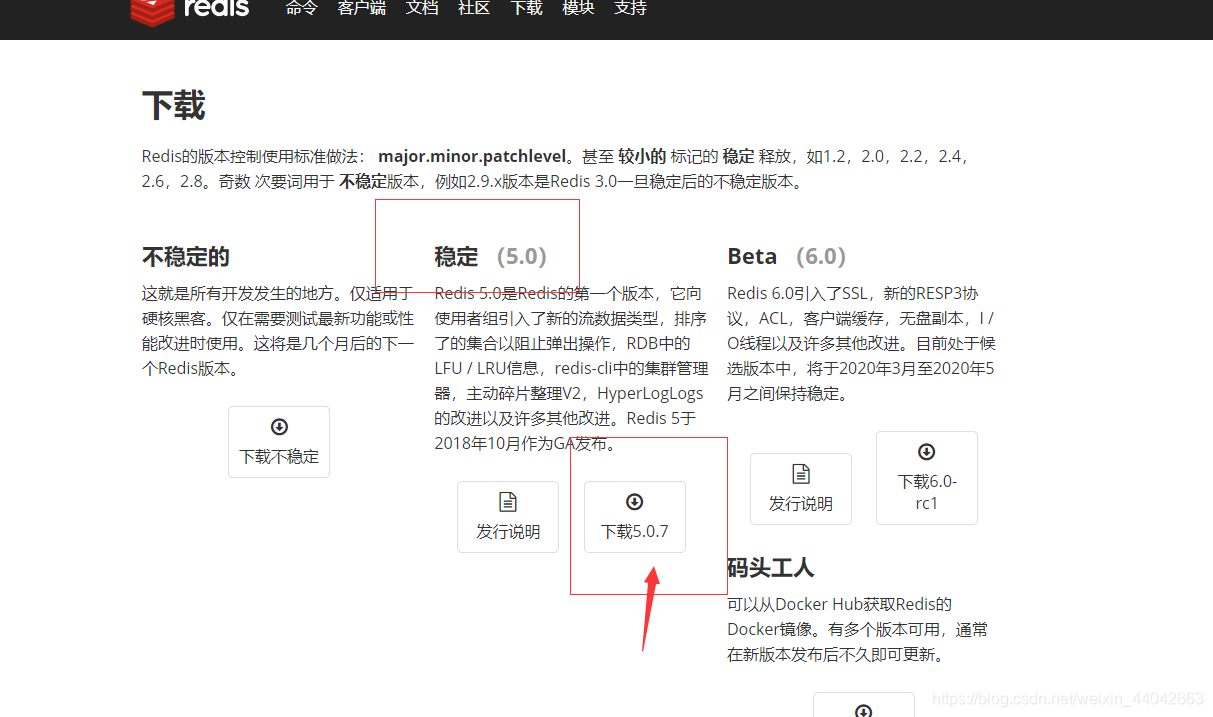The width and height of the screenshot is (1213, 717).
Task: Click the Redis logo in the header
Action: (189, 10)
